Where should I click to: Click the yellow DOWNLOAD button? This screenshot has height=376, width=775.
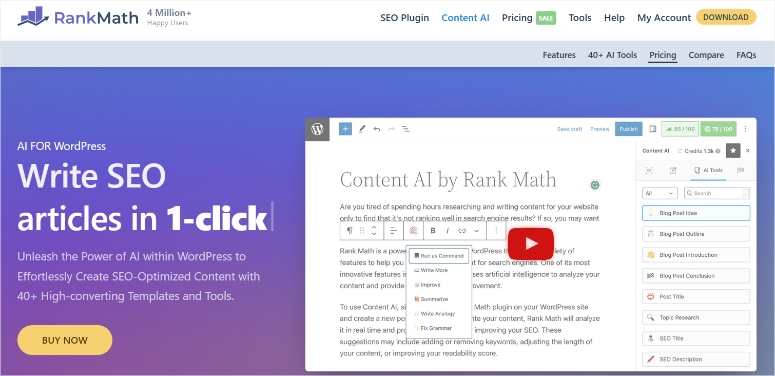726,17
